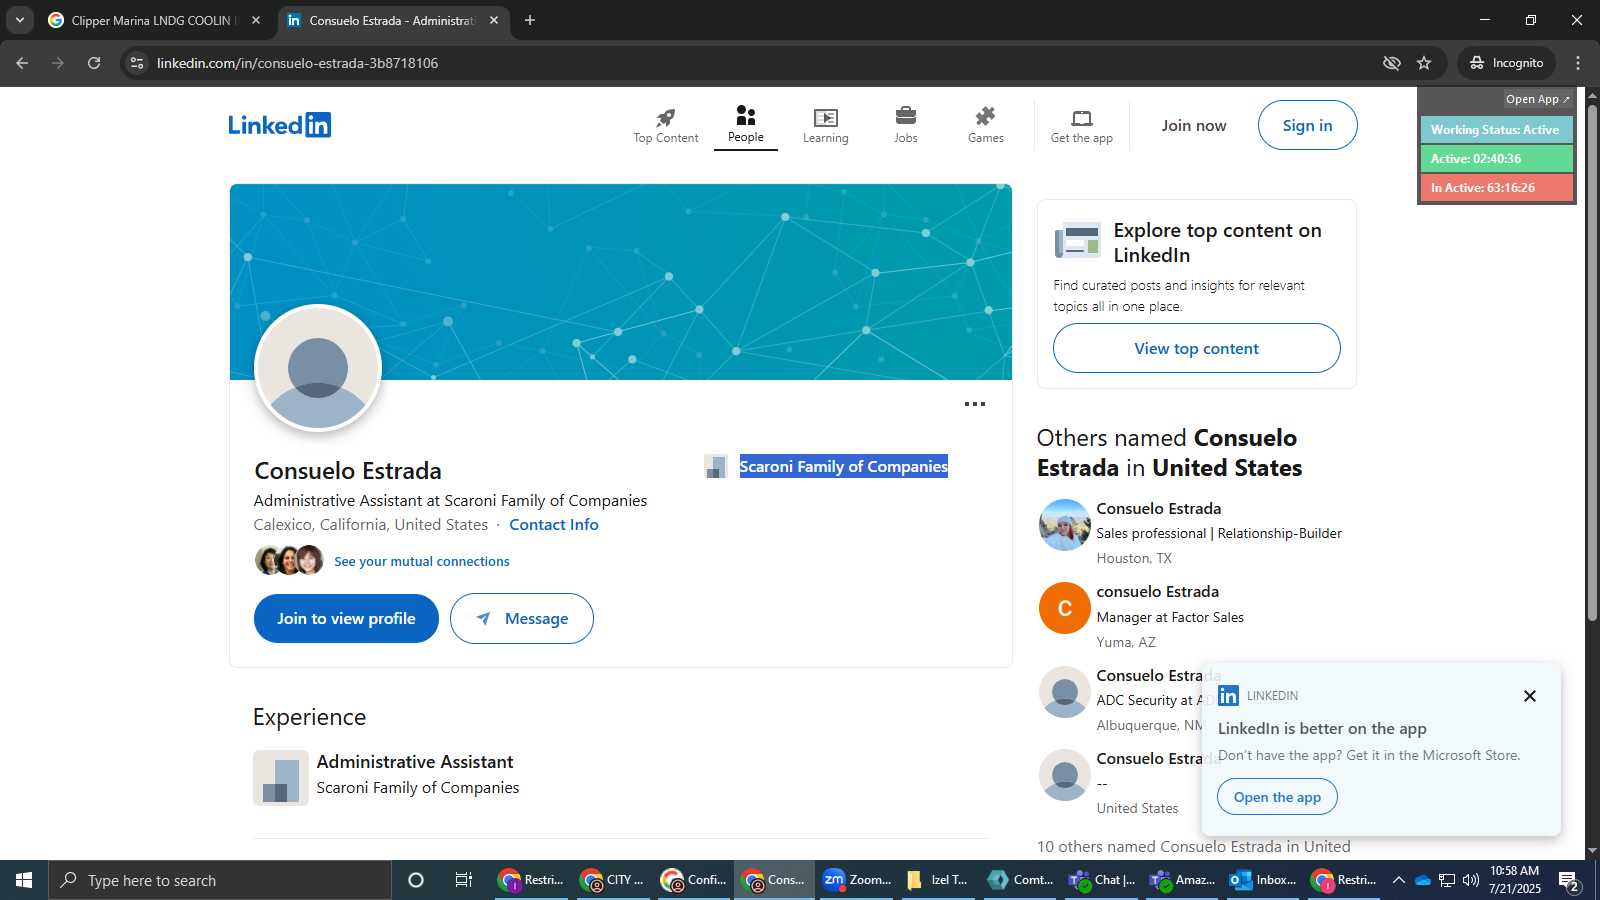Click Get the app laptop icon

1081,118
